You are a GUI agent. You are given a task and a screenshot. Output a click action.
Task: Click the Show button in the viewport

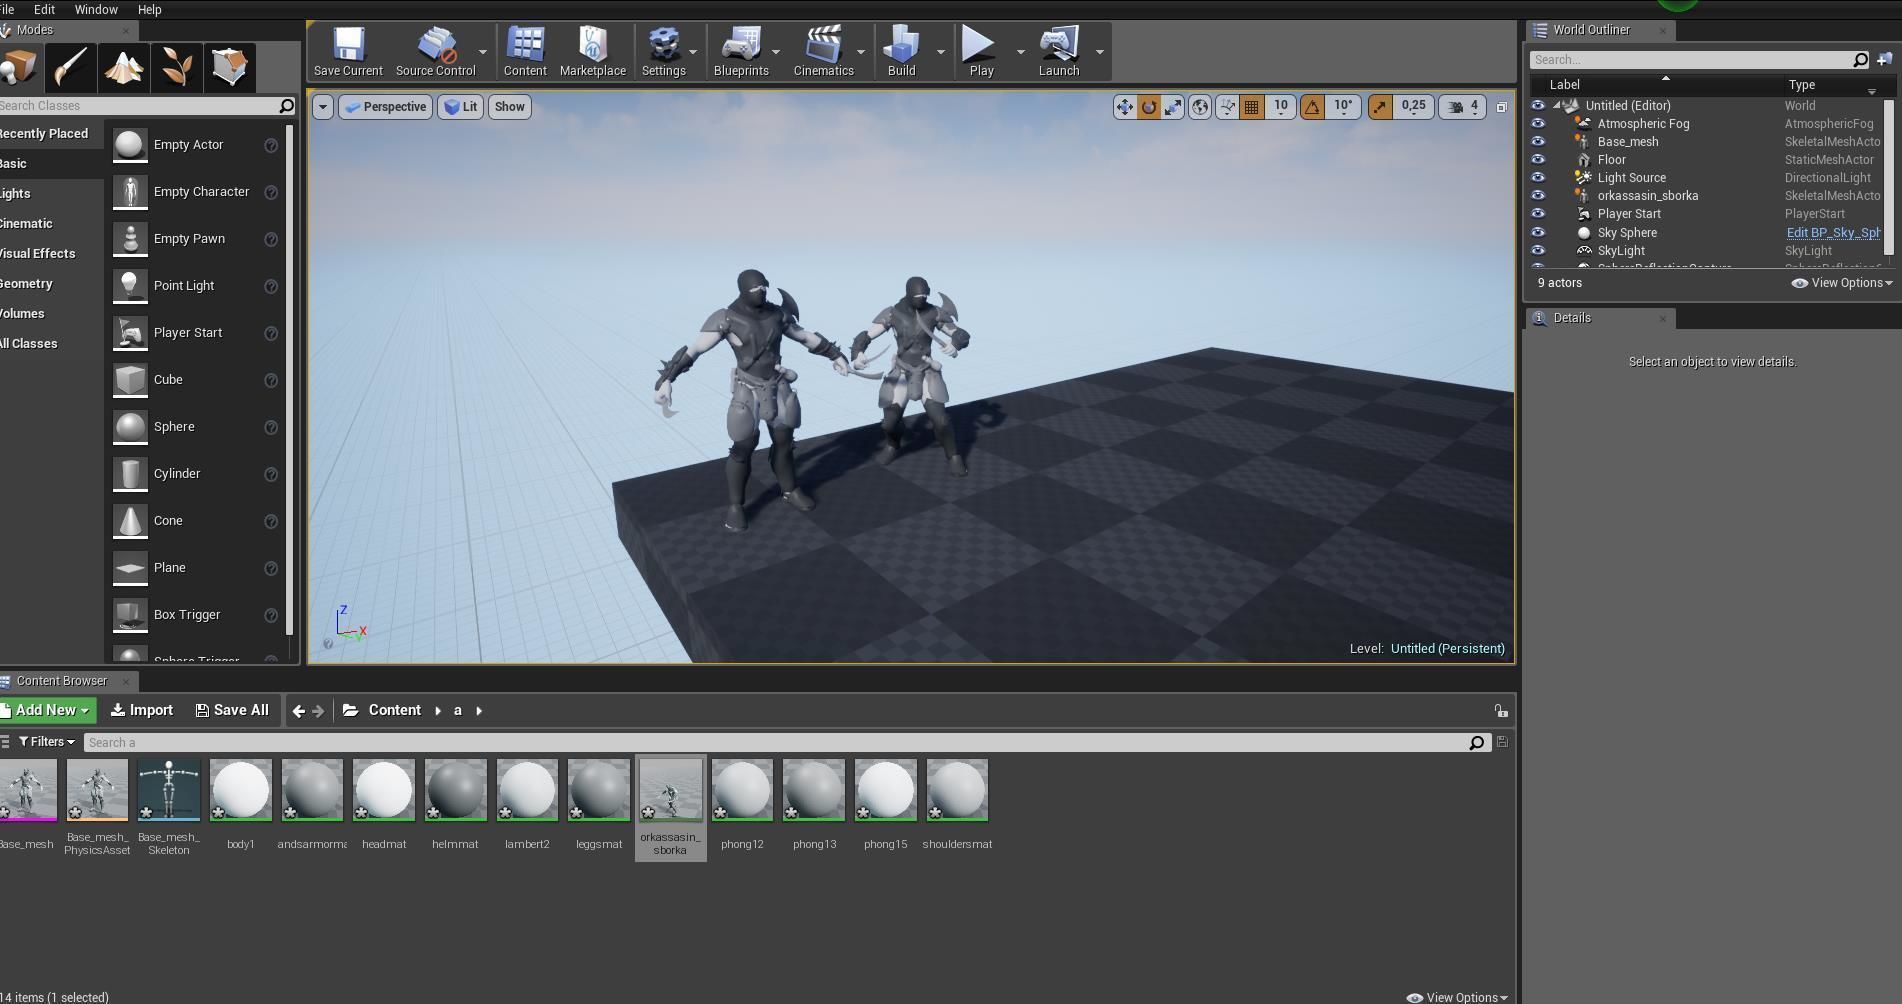pos(509,107)
